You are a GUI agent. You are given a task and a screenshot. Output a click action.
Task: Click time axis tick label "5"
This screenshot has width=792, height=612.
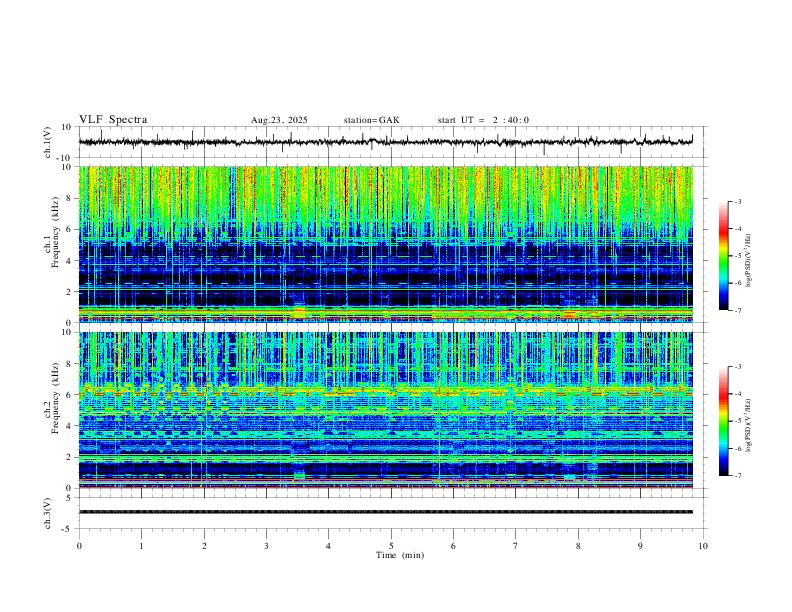point(391,546)
